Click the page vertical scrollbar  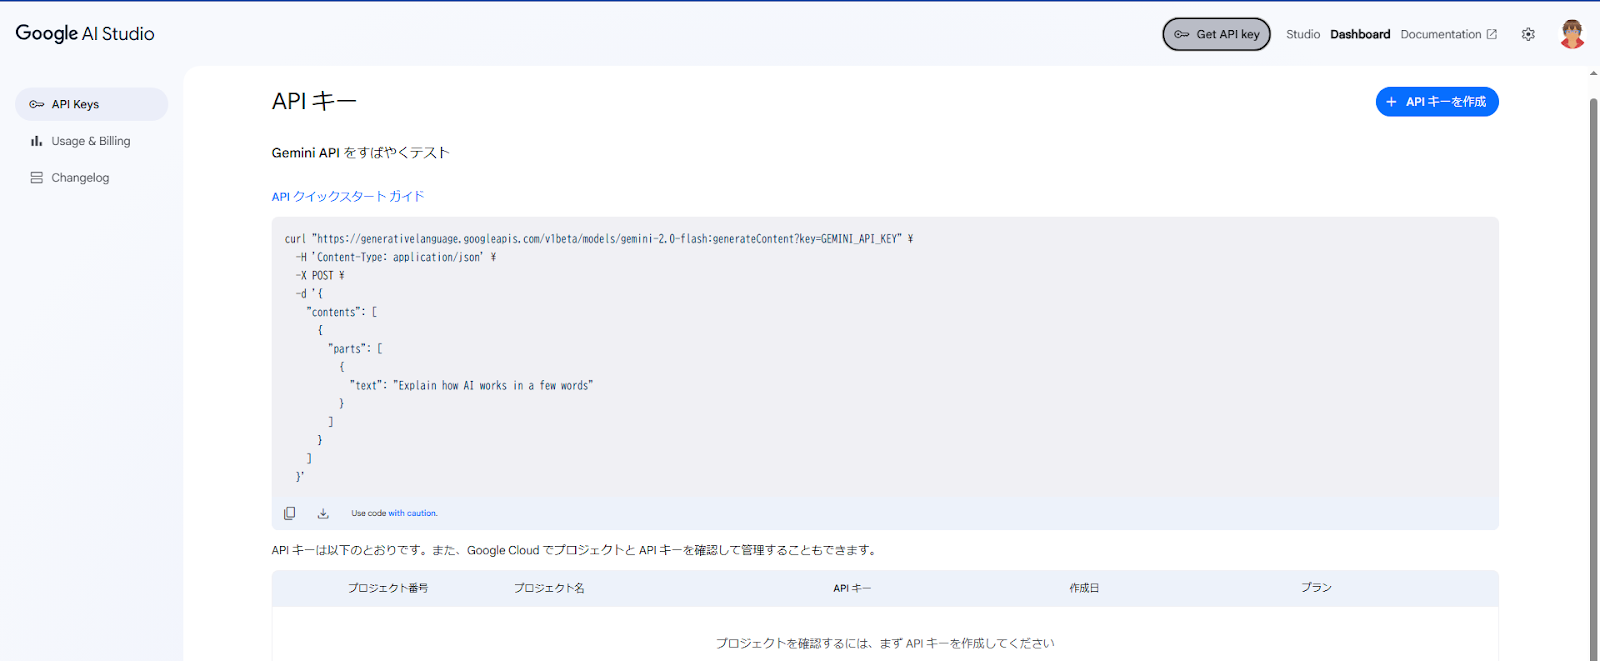click(1594, 380)
